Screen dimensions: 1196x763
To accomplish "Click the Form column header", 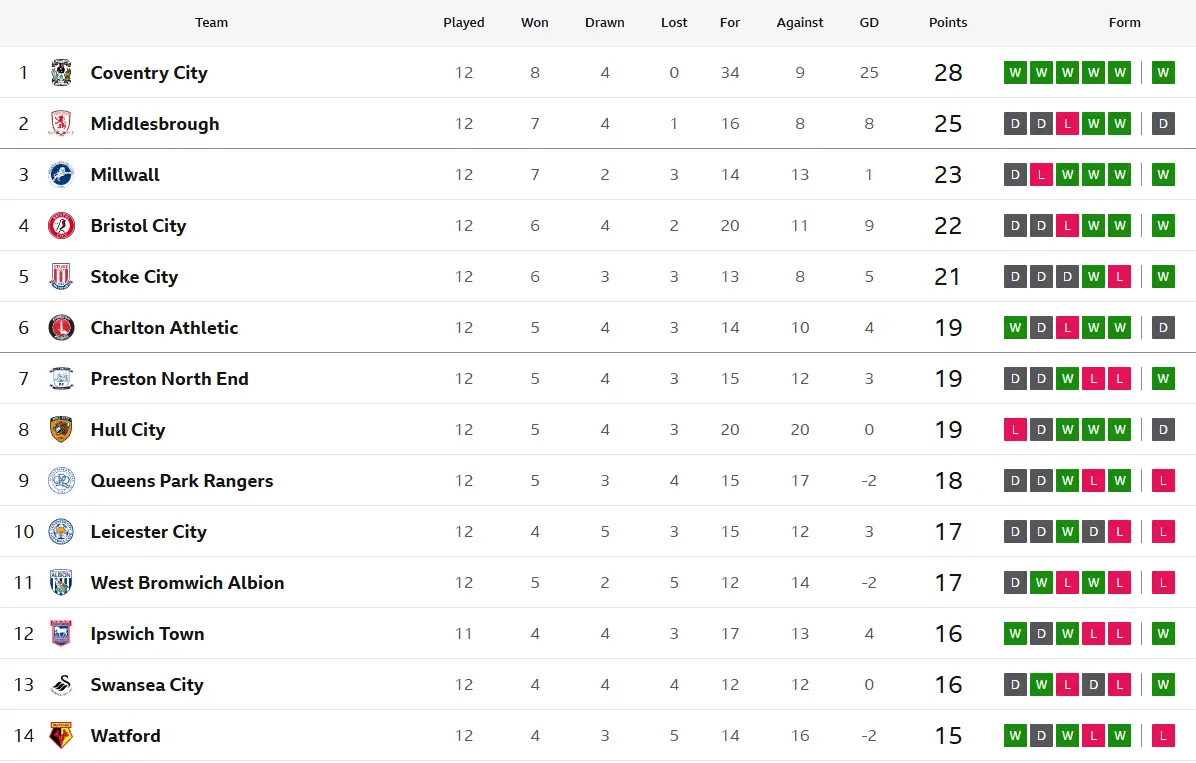I will click(x=1124, y=23).
